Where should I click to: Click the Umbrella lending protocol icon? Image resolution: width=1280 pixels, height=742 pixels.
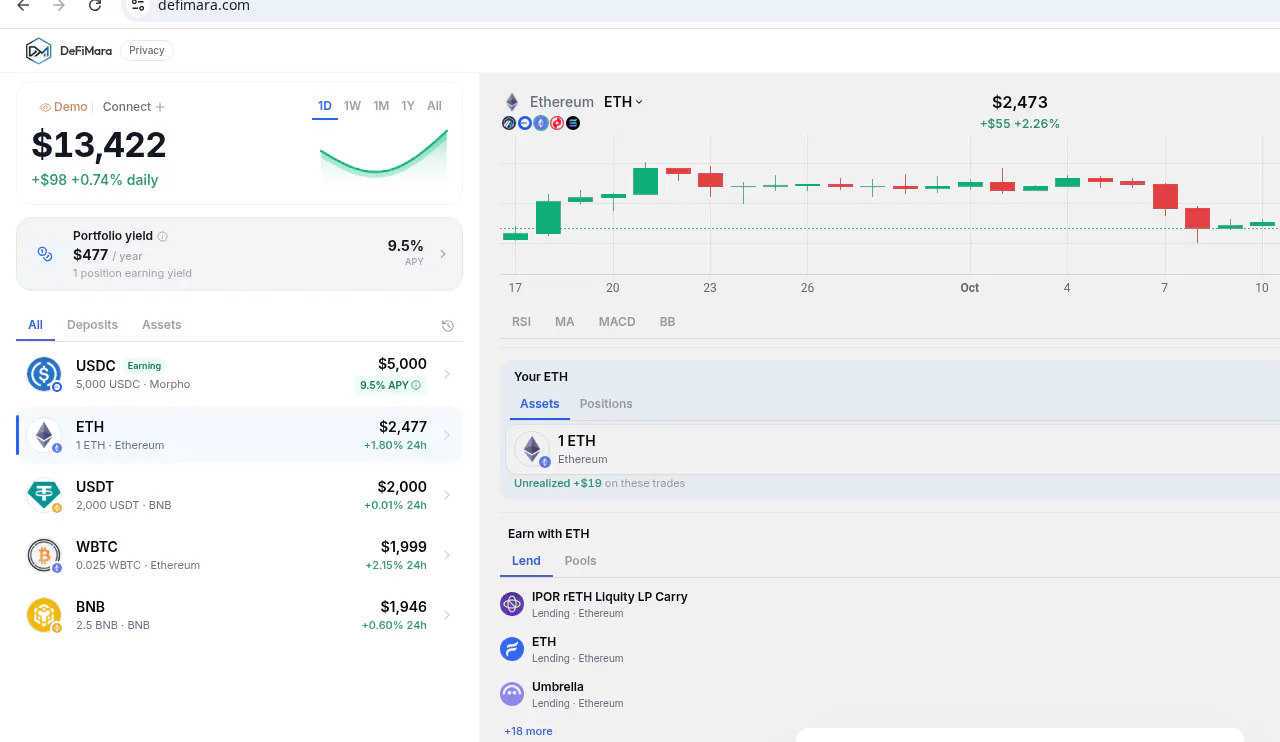tap(512, 694)
